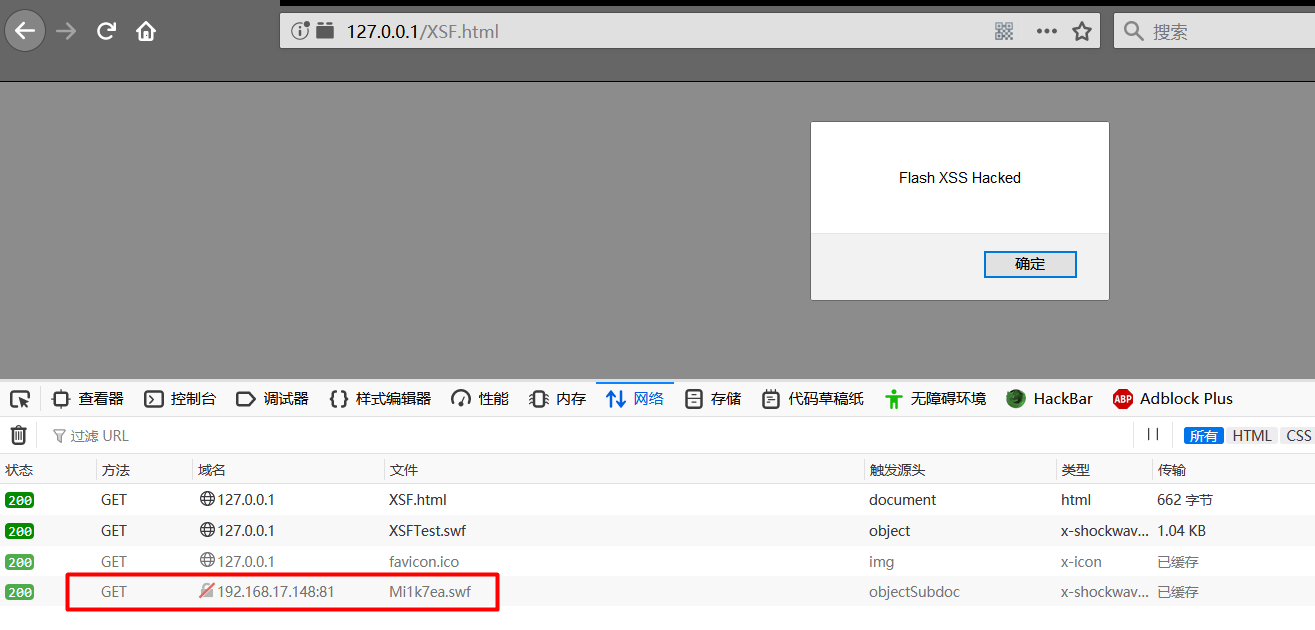The image size is (1315, 630).
Task: Click the QR code icon in address bar
Action: [1004, 31]
